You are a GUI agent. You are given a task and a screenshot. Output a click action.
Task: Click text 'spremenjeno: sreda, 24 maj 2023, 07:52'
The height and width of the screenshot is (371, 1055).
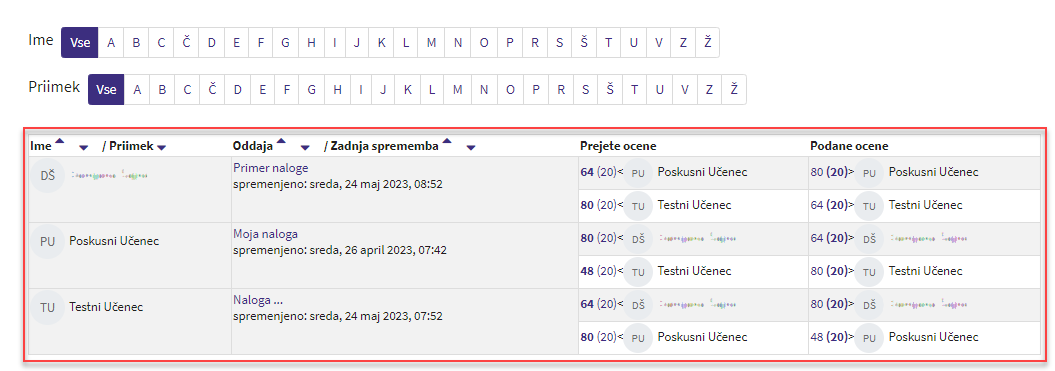pyautogui.click(x=338, y=316)
